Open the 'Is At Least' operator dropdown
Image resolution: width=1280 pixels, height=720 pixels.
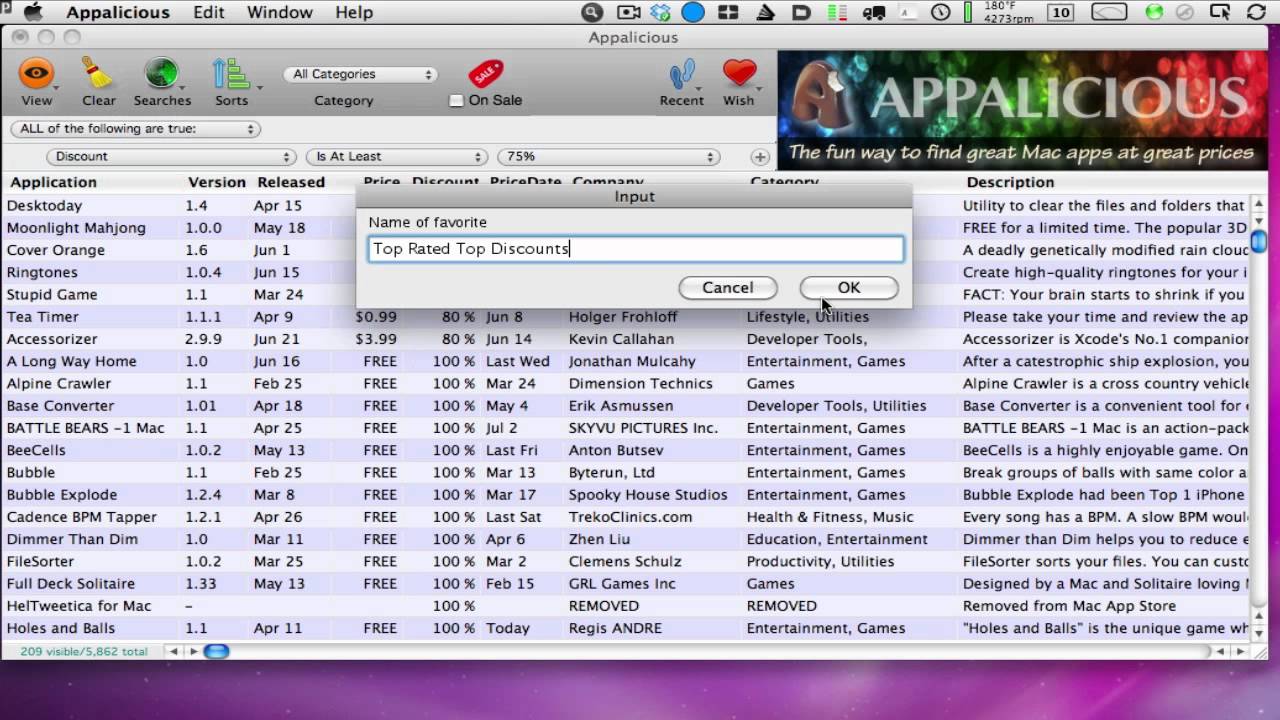pyautogui.click(x=397, y=157)
